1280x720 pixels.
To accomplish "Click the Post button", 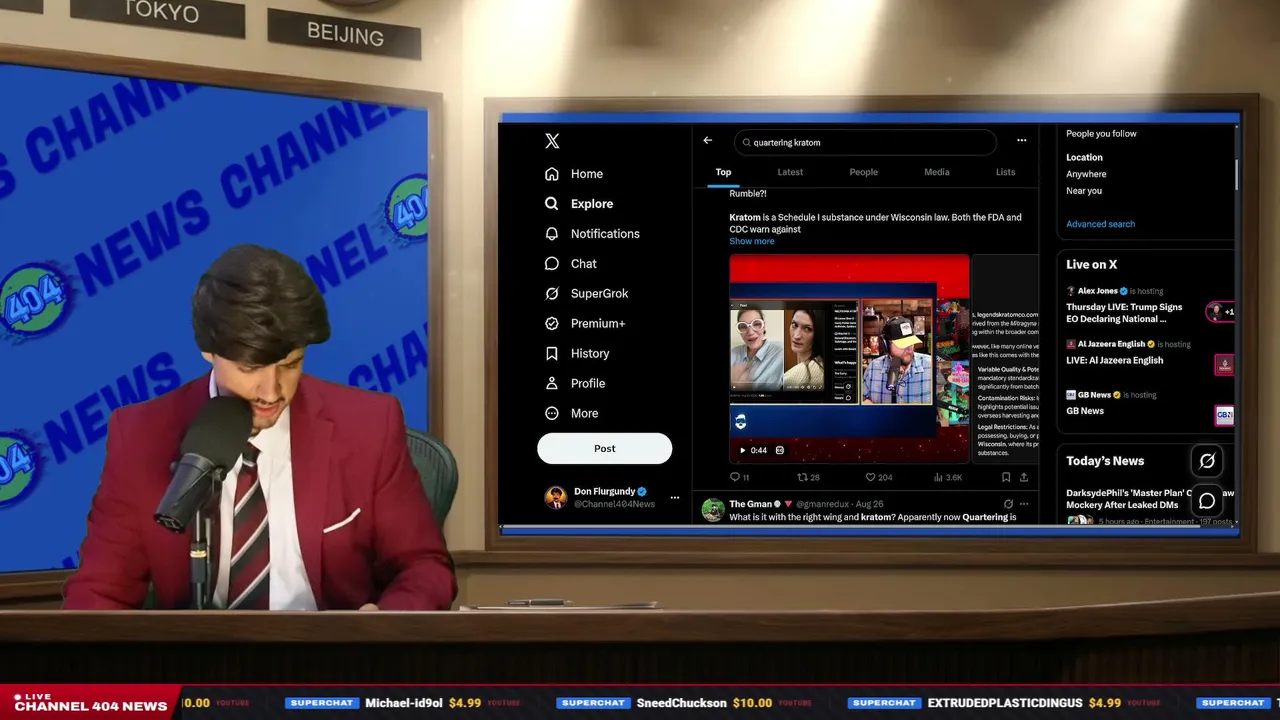I will 605,449.
